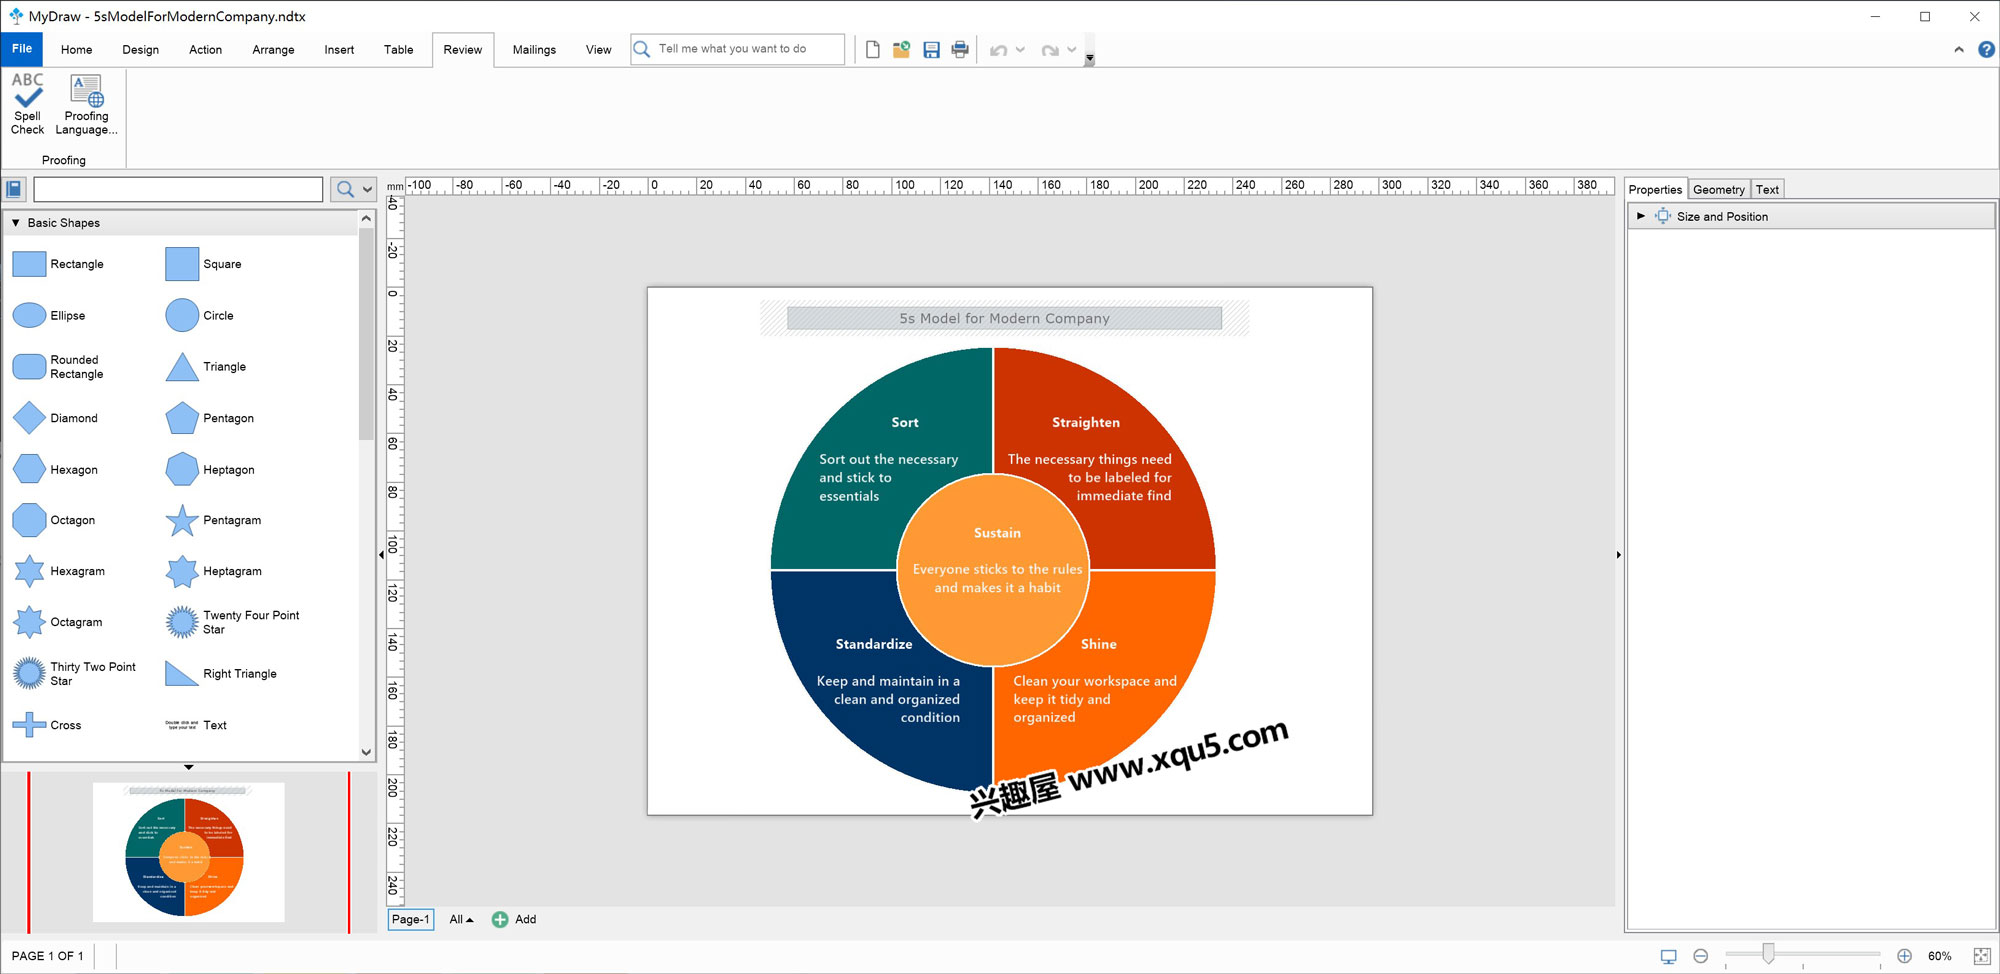Open the redo history dropdown arrow
The image size is (2000, 974).
(1071, 50)
